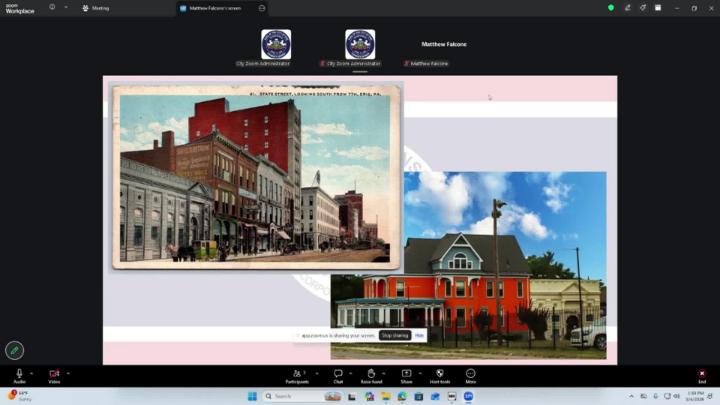Start video with the Video button
720x405 pixels.
(x=54, y=376)
